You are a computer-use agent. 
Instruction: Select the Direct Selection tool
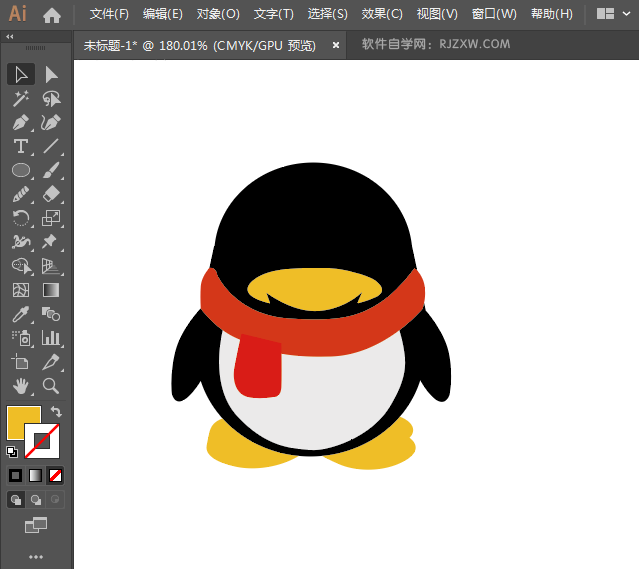pos(51,74)
